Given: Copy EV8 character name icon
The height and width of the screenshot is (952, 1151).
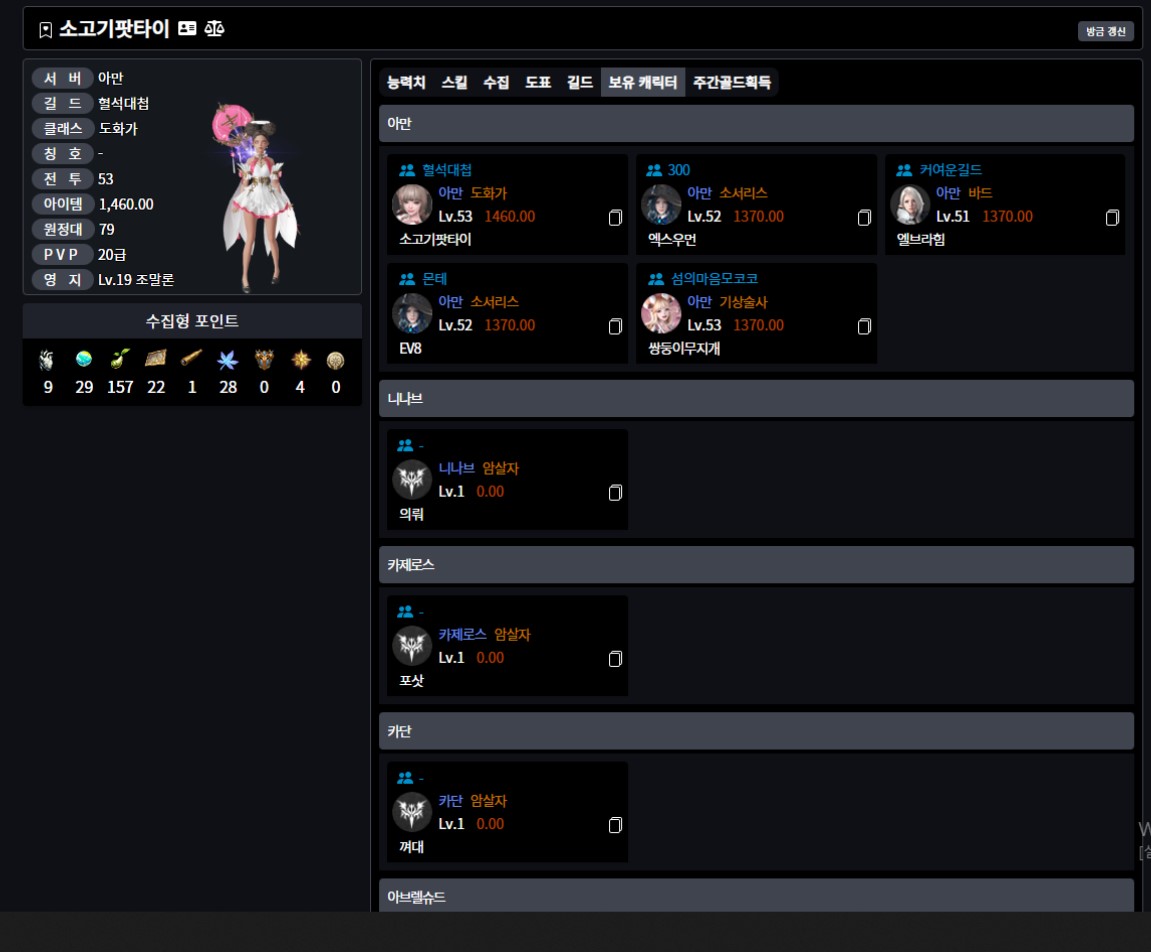Looking at the screenshot, I should (615, 326).
